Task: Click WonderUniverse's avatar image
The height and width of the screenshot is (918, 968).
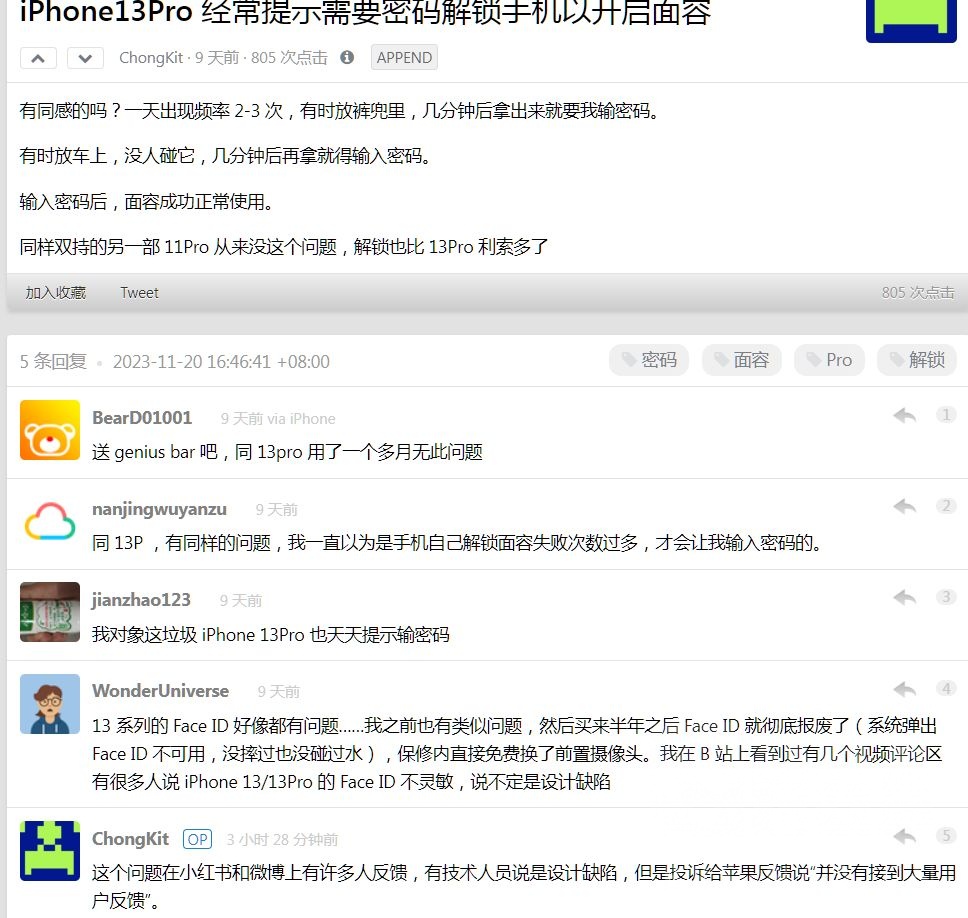Action: (x=49, y=705)
